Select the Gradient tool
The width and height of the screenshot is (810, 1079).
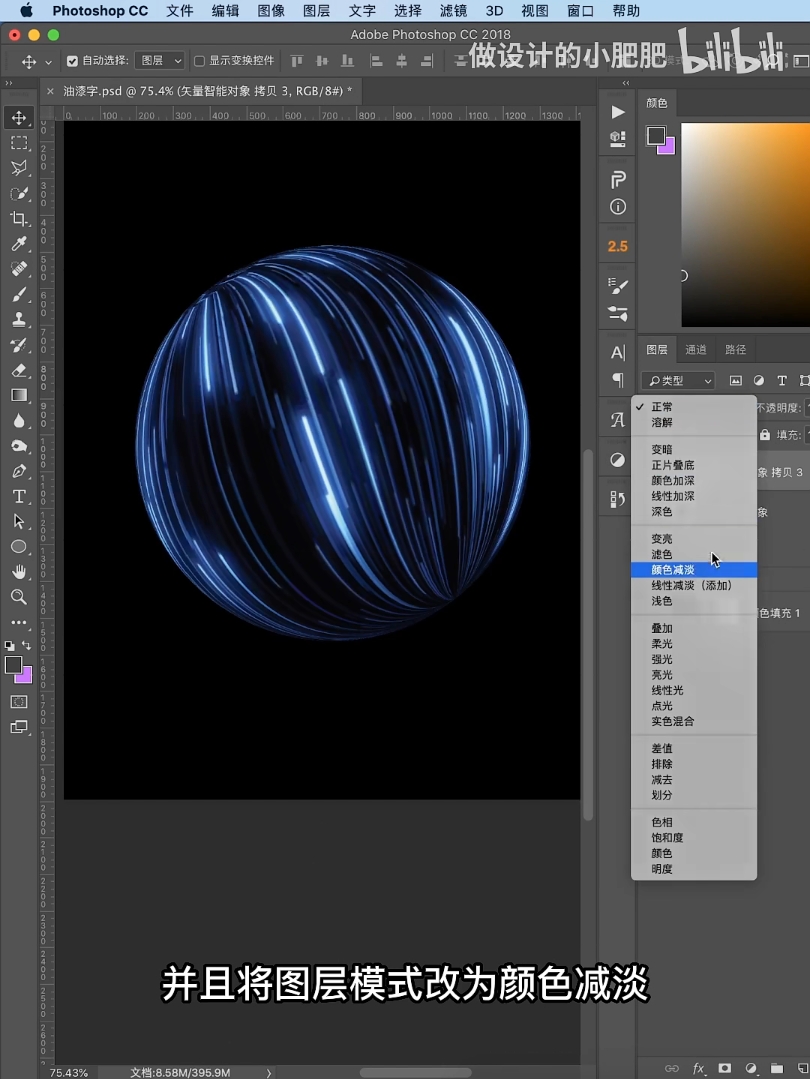click(19, 395)
